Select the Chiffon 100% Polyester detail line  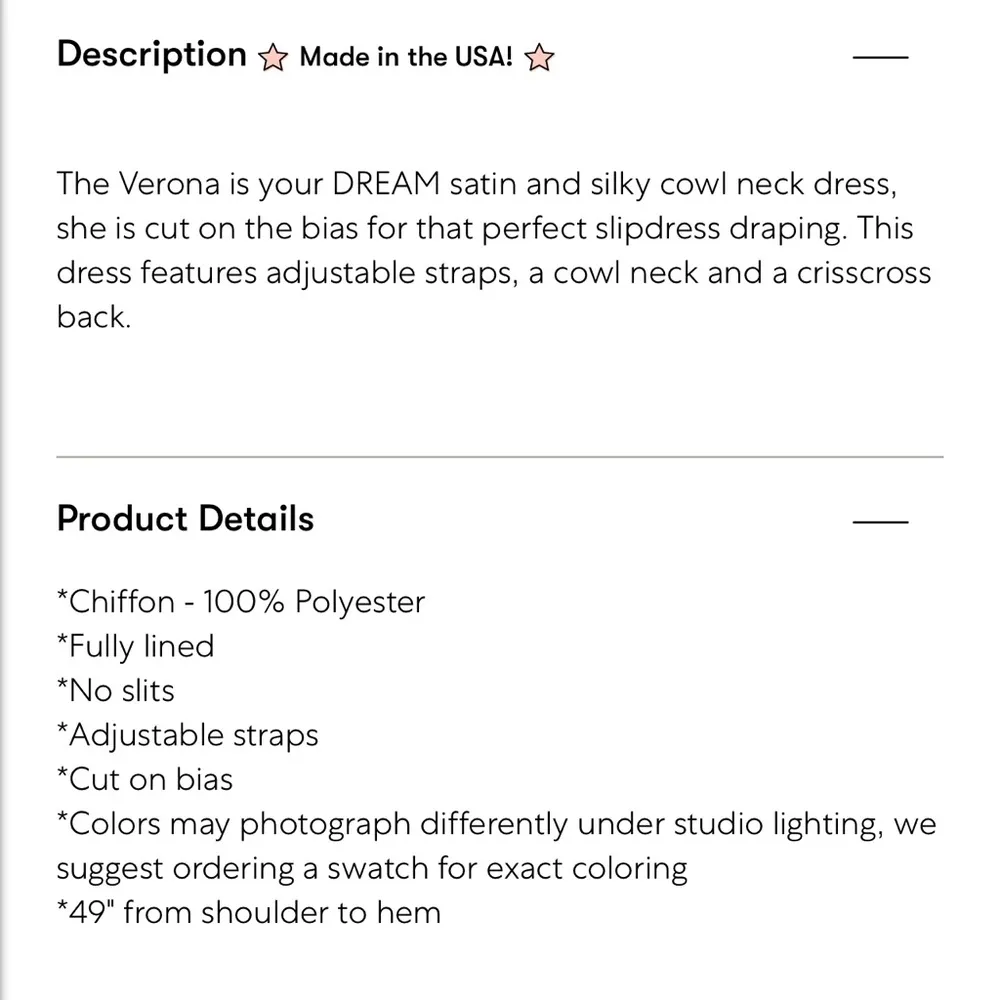point(241,602)
